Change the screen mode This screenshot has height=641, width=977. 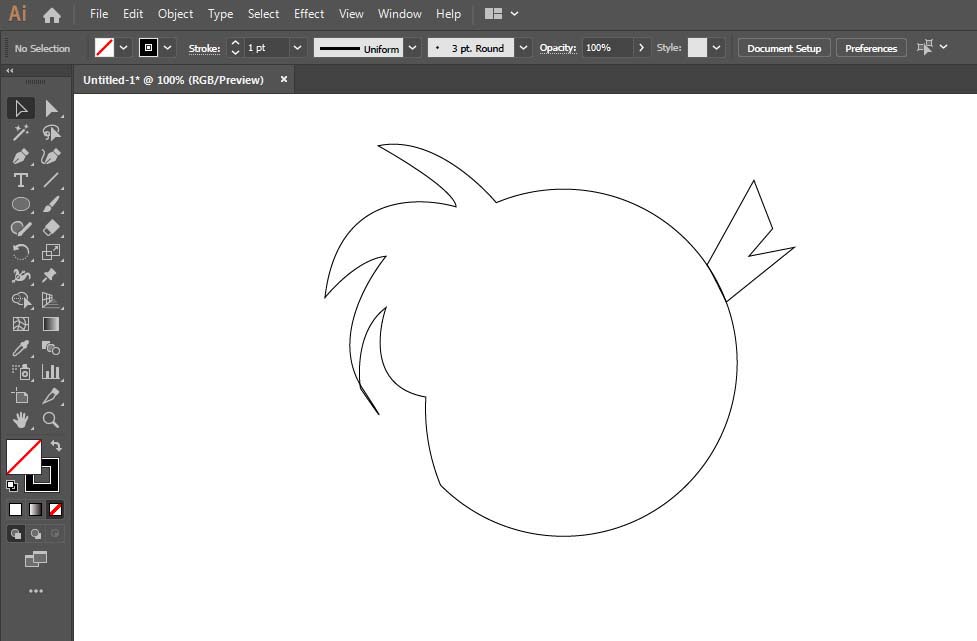36,559
